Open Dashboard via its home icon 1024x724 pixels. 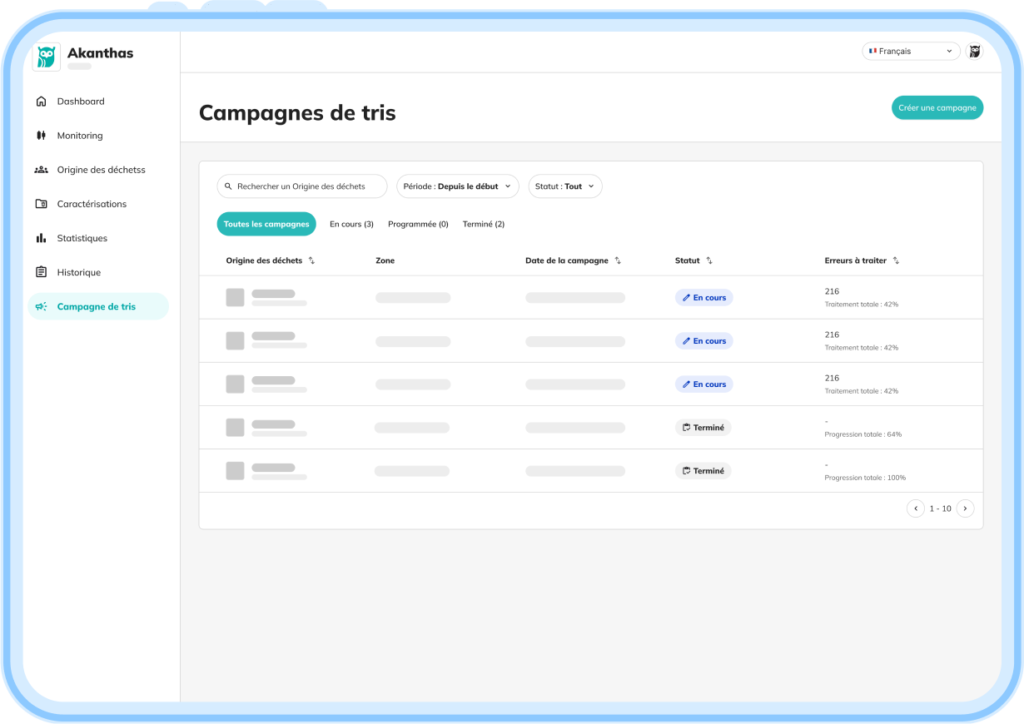[41, 101]
